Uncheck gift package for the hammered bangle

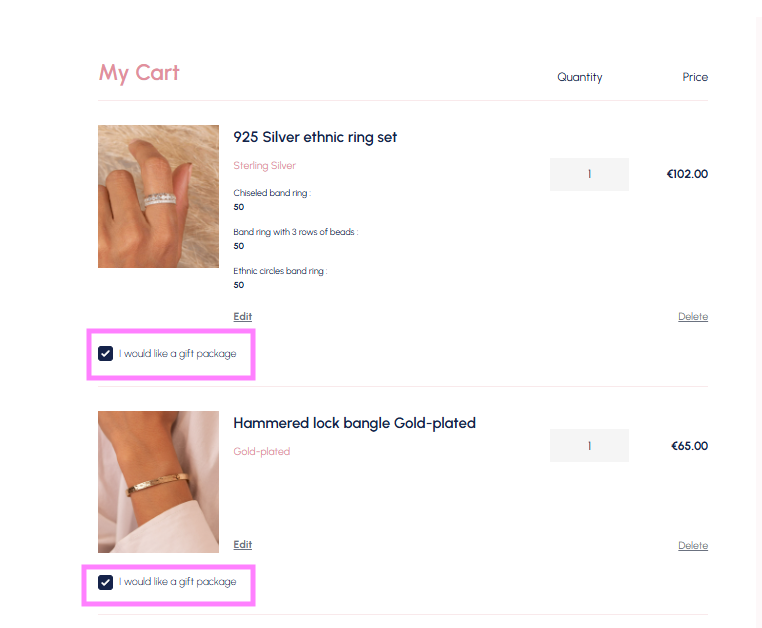coord(106,582)
